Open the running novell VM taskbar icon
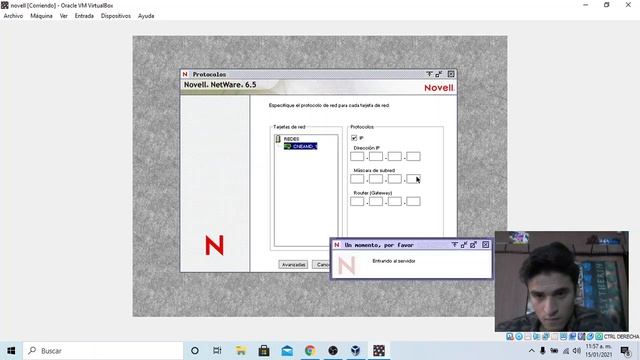The height and width of the screenshot is (360, 640). coord(379,351)
